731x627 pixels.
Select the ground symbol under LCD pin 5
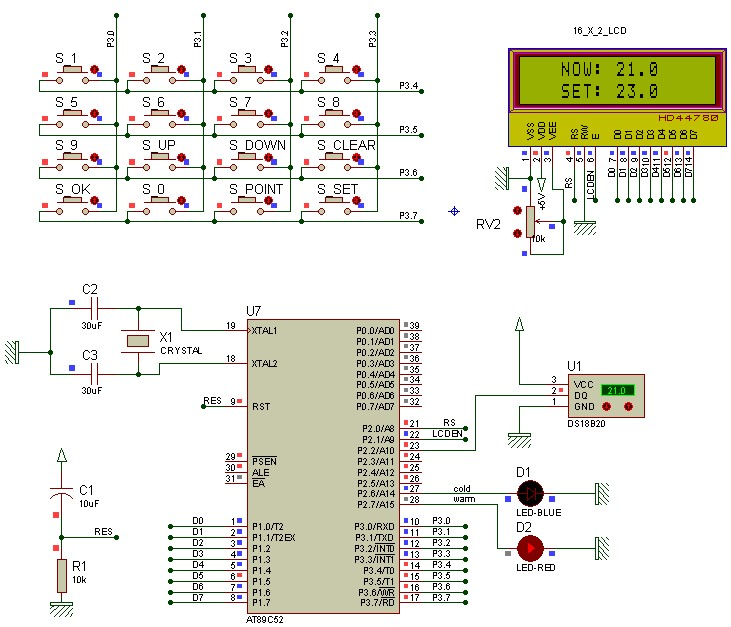585,228
